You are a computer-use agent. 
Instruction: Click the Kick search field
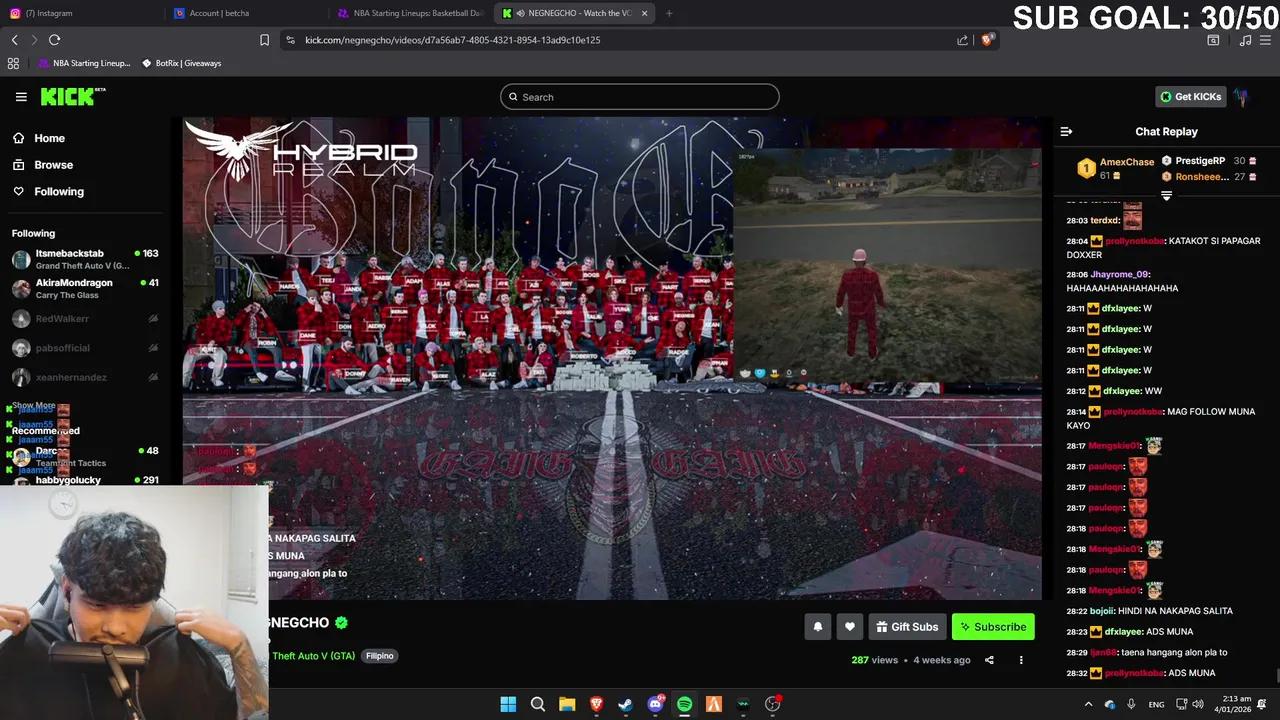[x=640, y=97]
